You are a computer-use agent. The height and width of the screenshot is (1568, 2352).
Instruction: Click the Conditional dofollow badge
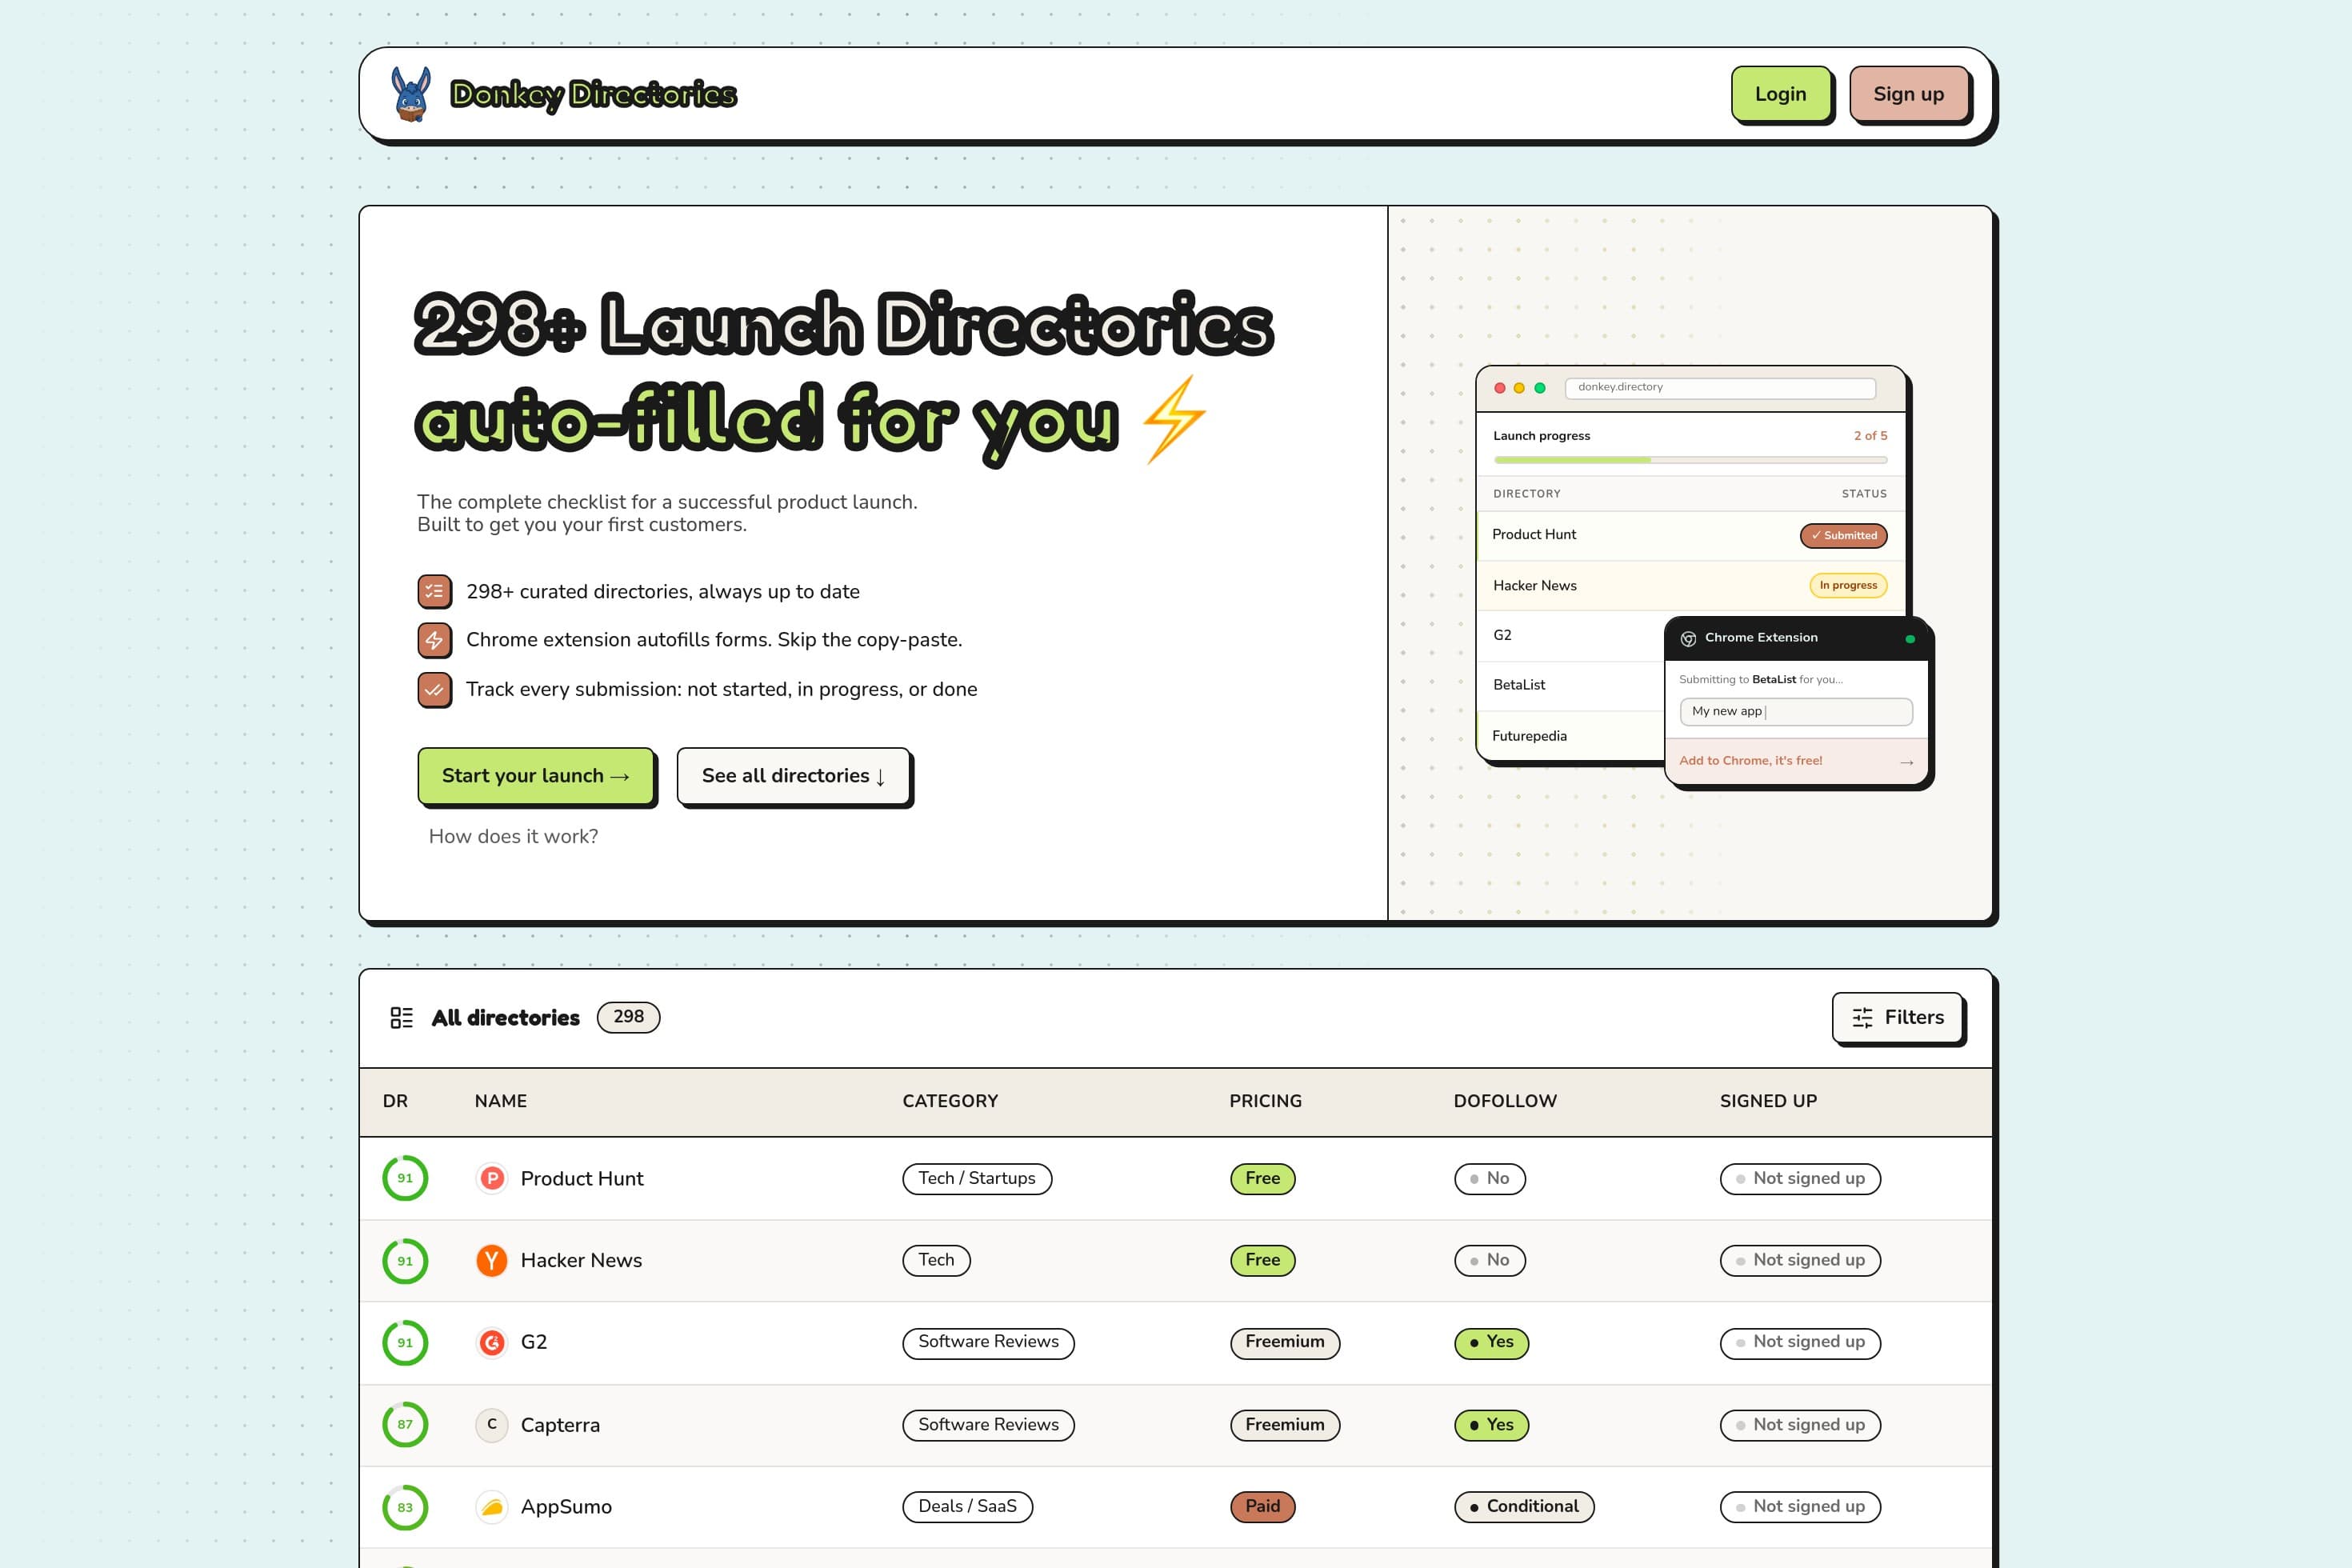(1524, 1507)
